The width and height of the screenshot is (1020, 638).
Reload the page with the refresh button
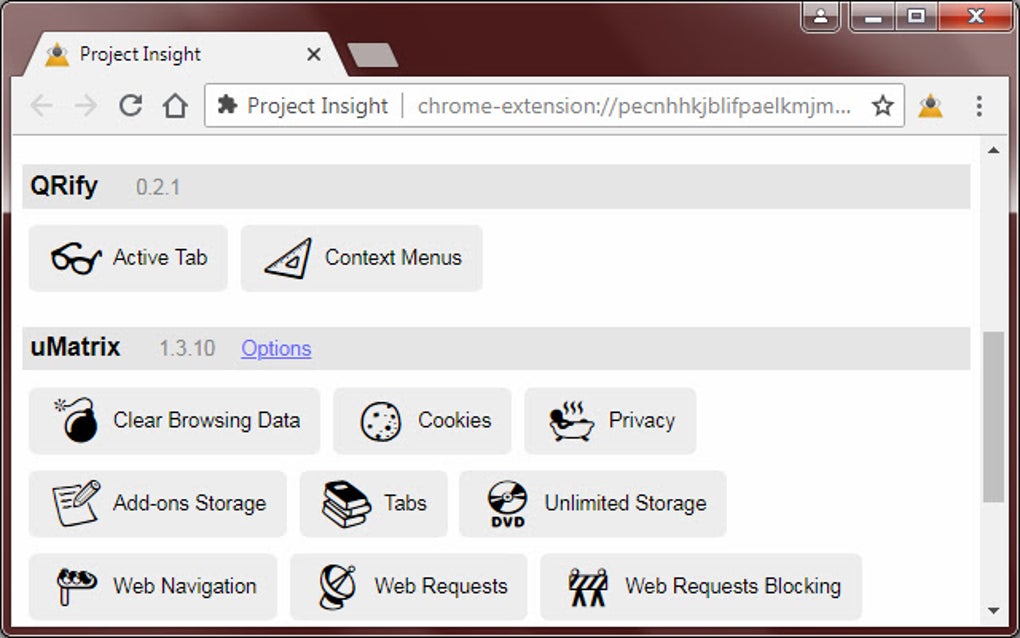(x=131, y=105)
